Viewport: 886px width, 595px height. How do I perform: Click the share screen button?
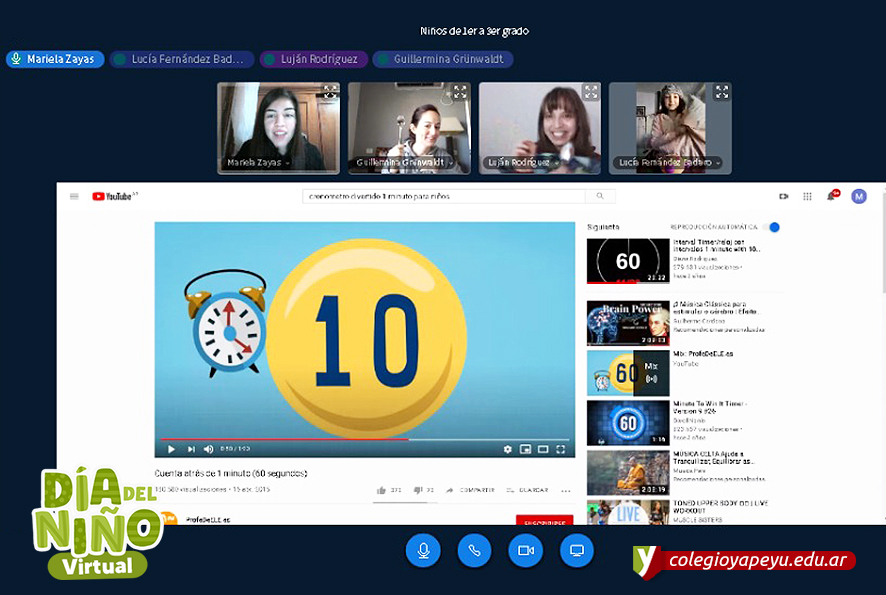click(576, 551)
